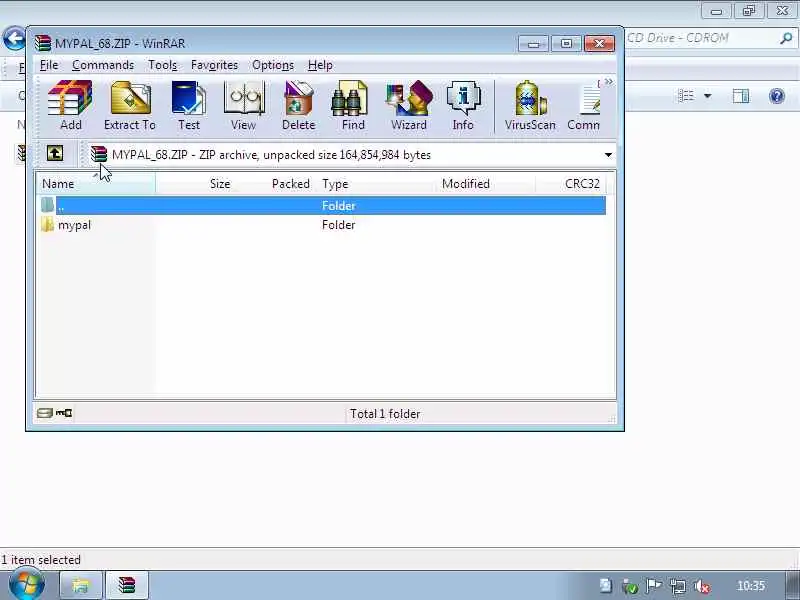The width and height of the screenshot is (800, 600).
Task: Open the Help menu
Action: tap(320, 65)
